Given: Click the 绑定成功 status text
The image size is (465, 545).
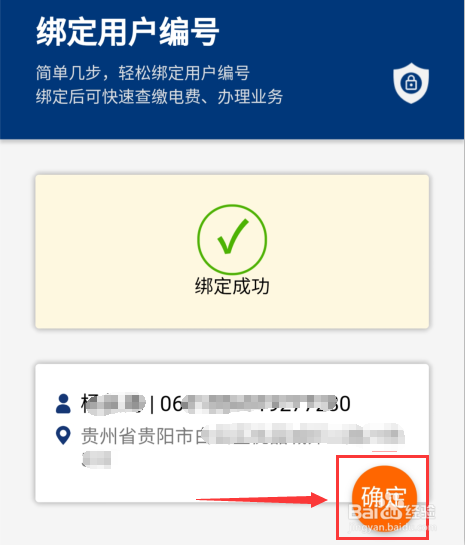Looking at the screenshot, I should 232,286.
